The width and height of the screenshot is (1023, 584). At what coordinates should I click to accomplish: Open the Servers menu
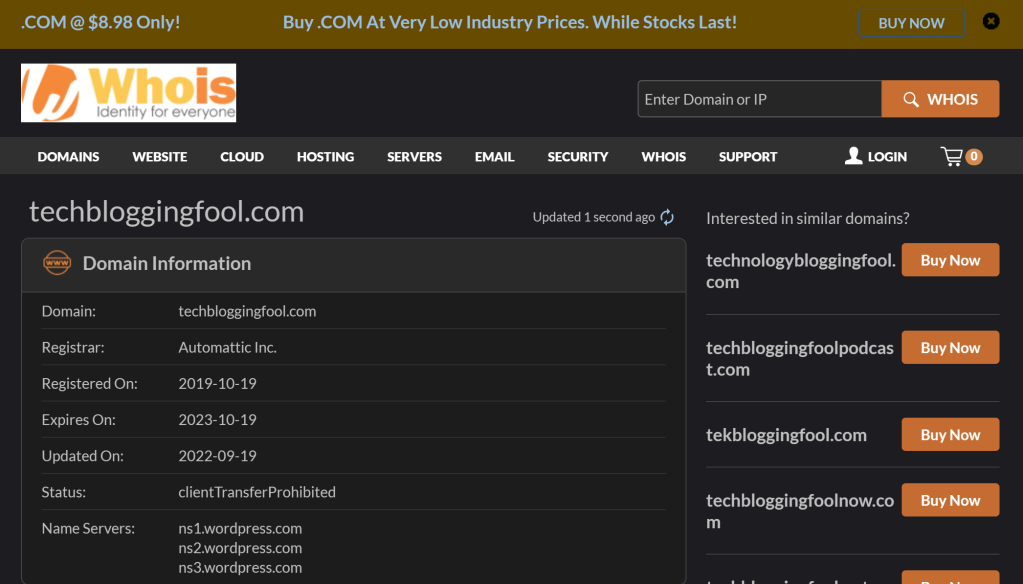[x=414, y=157]
